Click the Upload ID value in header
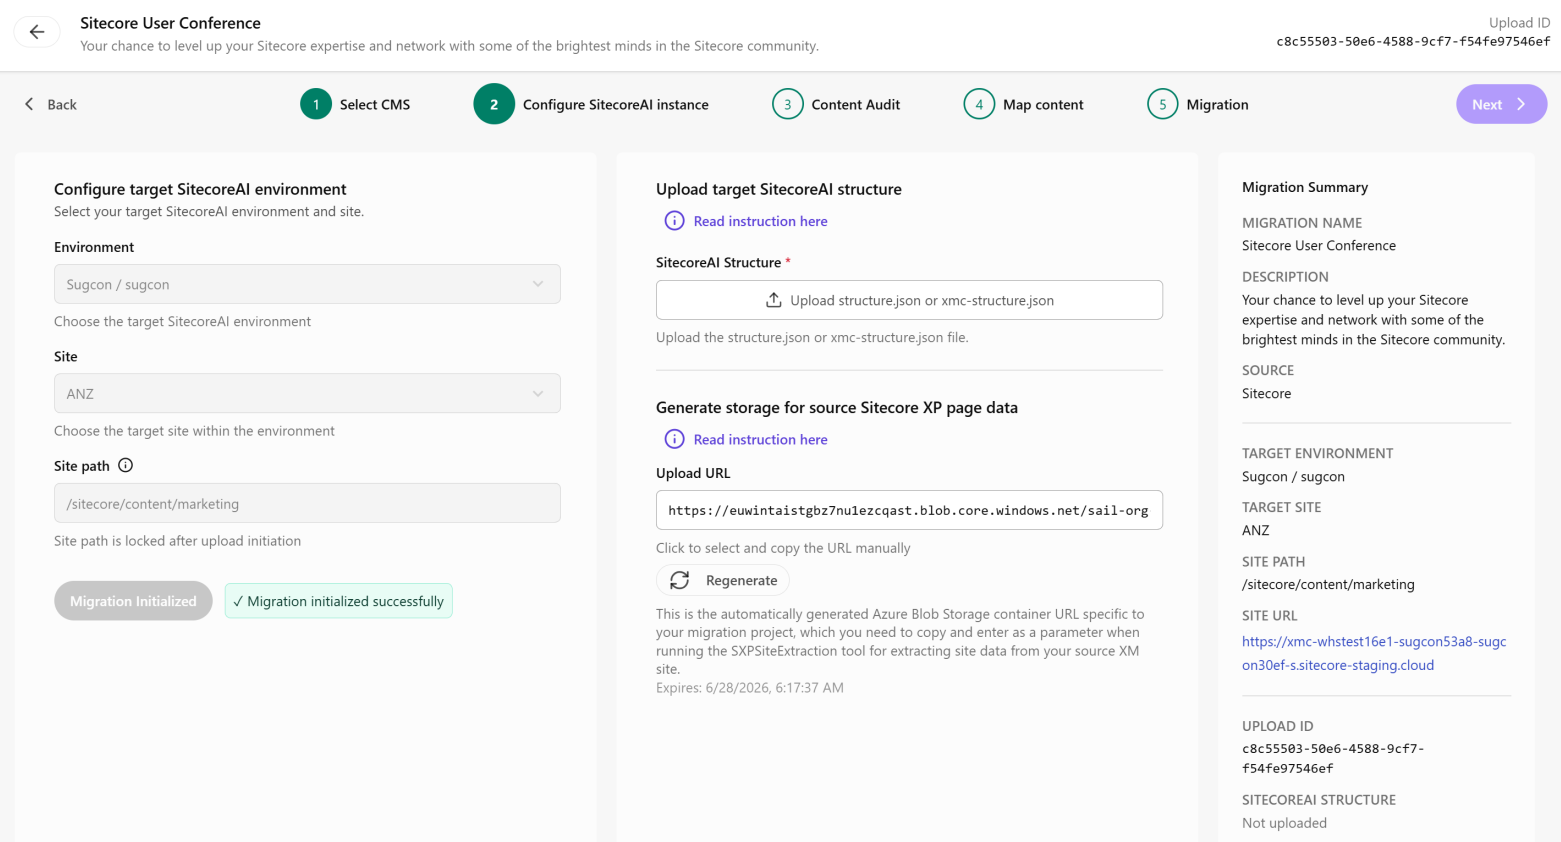Screen dimensions: 1561x842 (1413, 41)
